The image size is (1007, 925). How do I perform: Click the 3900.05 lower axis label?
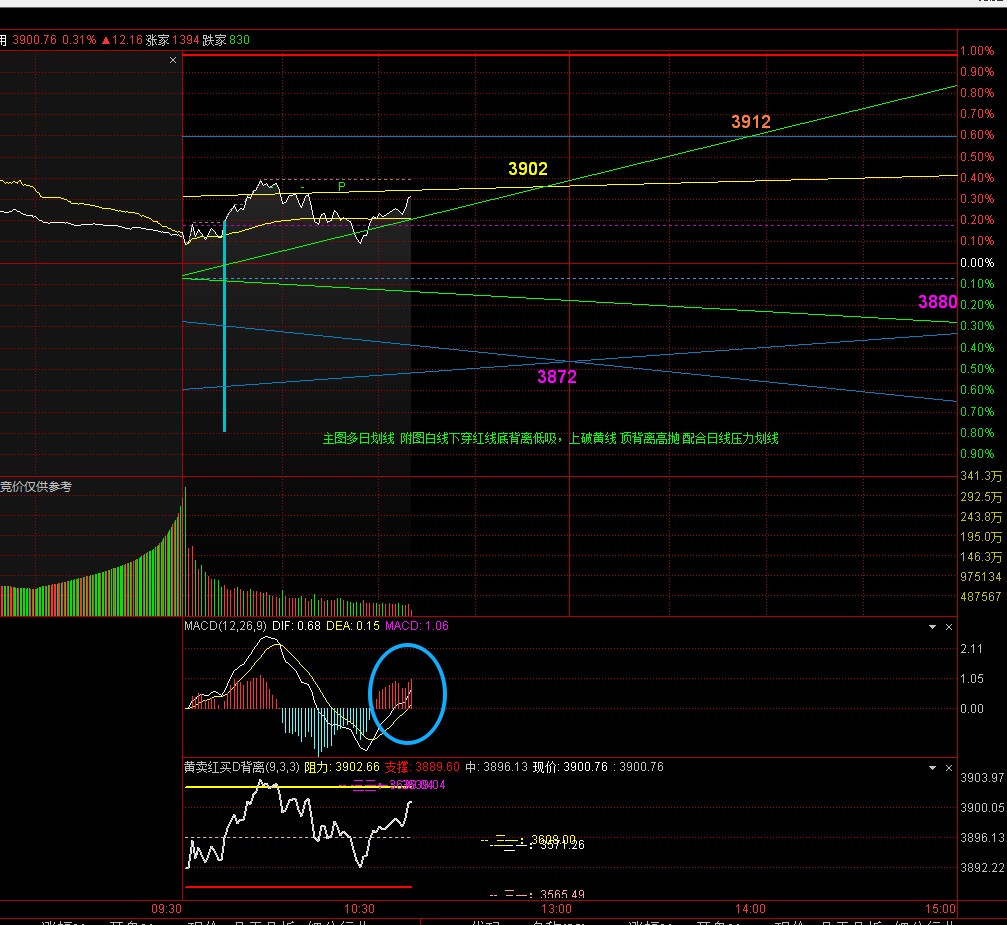click(982, 808)
